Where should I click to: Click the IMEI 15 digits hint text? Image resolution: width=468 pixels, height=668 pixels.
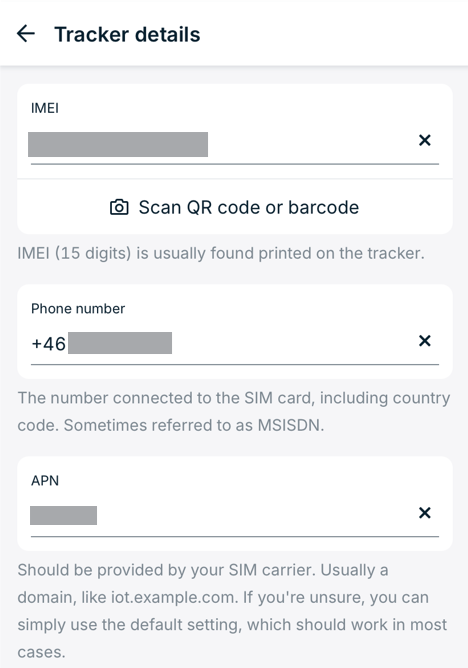[x=221, y=253]
